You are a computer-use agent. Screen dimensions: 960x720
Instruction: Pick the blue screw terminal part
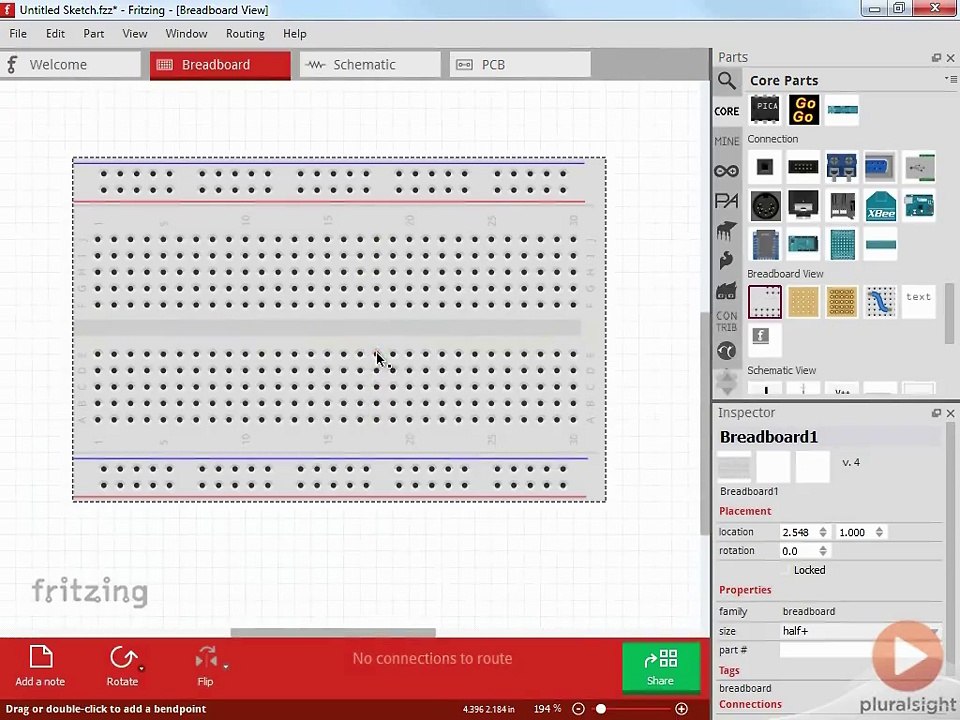842,167
